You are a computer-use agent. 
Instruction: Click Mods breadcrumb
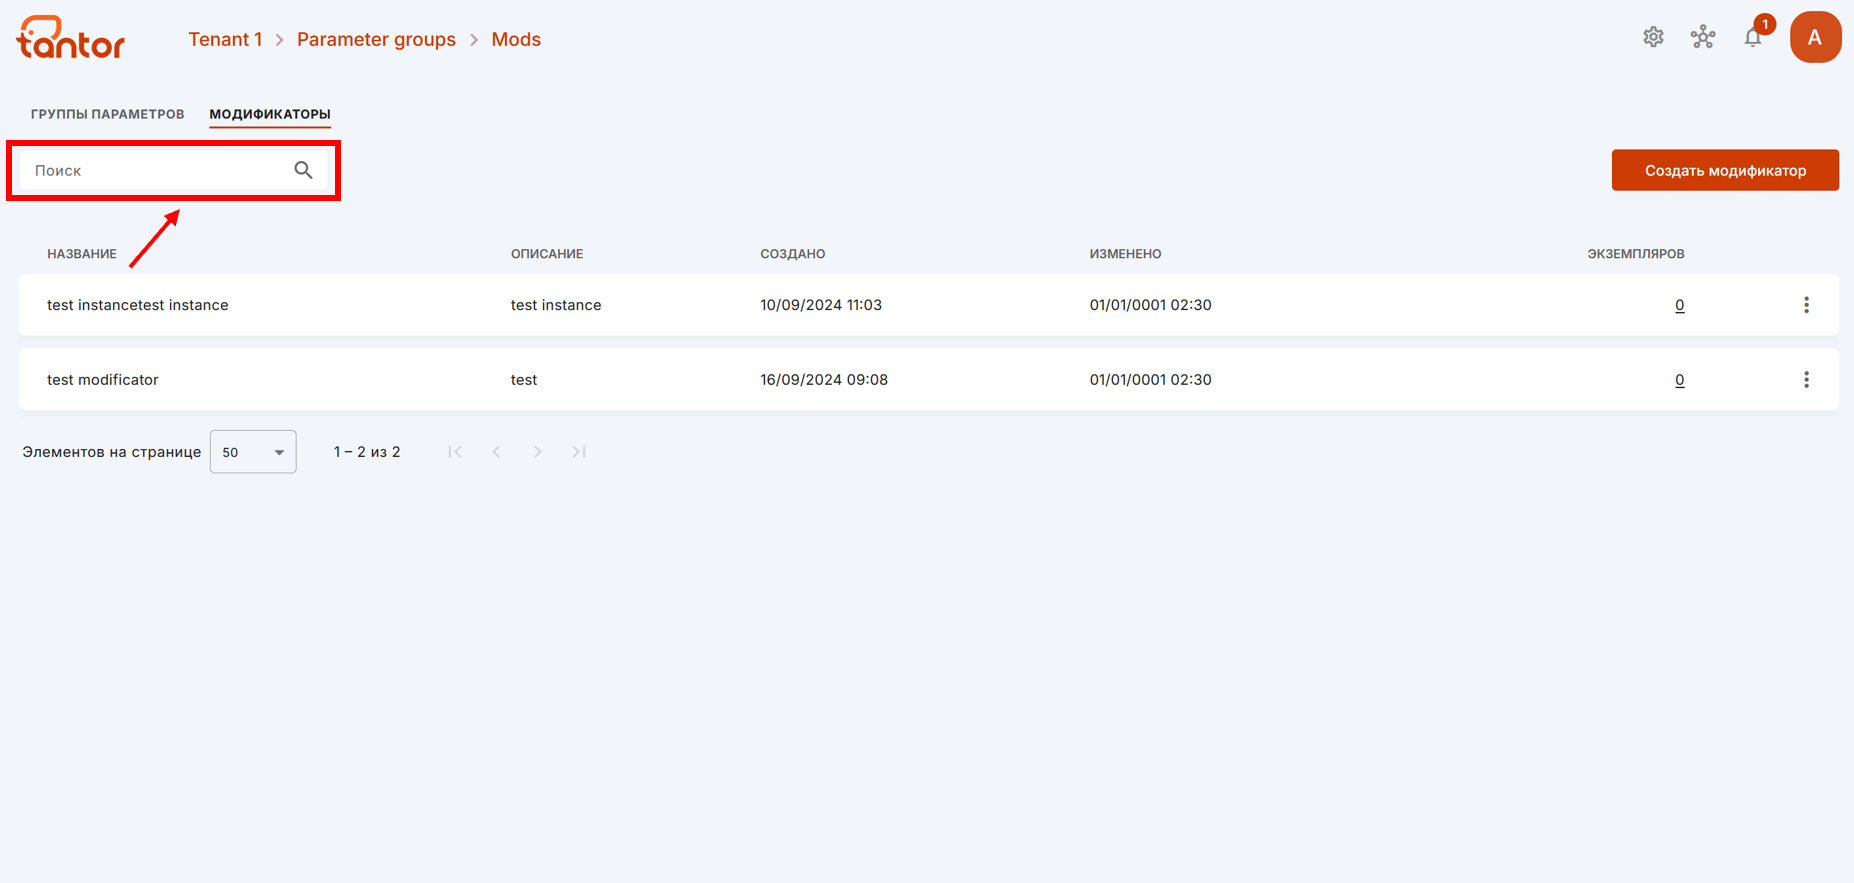click(516, 39)
